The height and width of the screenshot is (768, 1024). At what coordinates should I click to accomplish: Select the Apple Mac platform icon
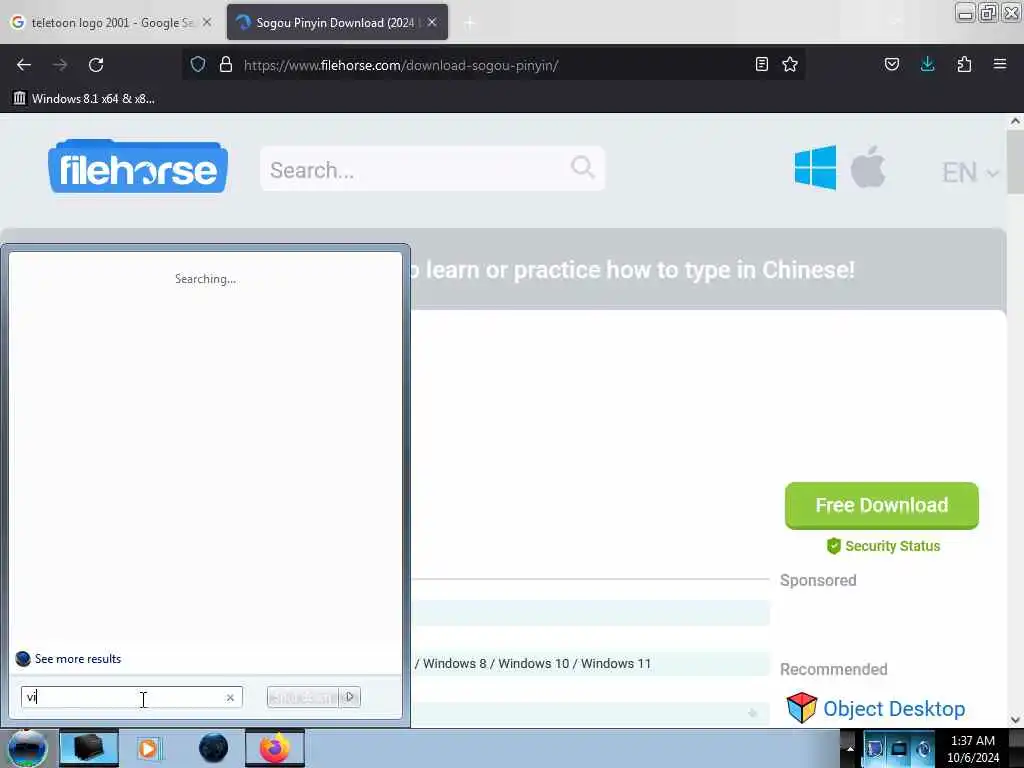point(868,167)
